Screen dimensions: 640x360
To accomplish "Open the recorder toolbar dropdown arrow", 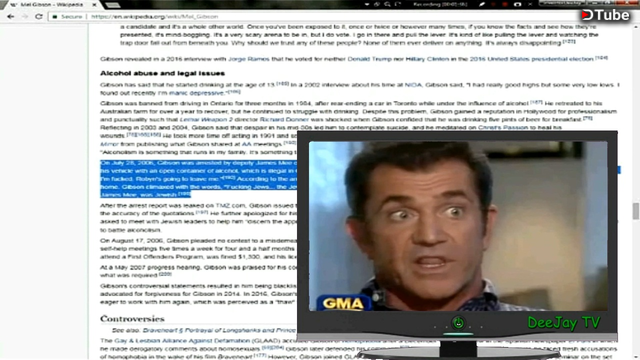I will point(367,4).
